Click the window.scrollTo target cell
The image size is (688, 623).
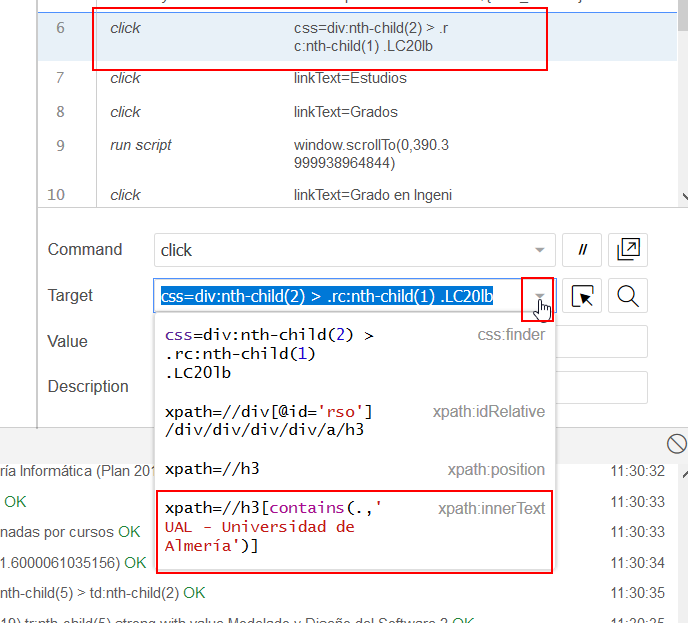[x=371, y=154]
